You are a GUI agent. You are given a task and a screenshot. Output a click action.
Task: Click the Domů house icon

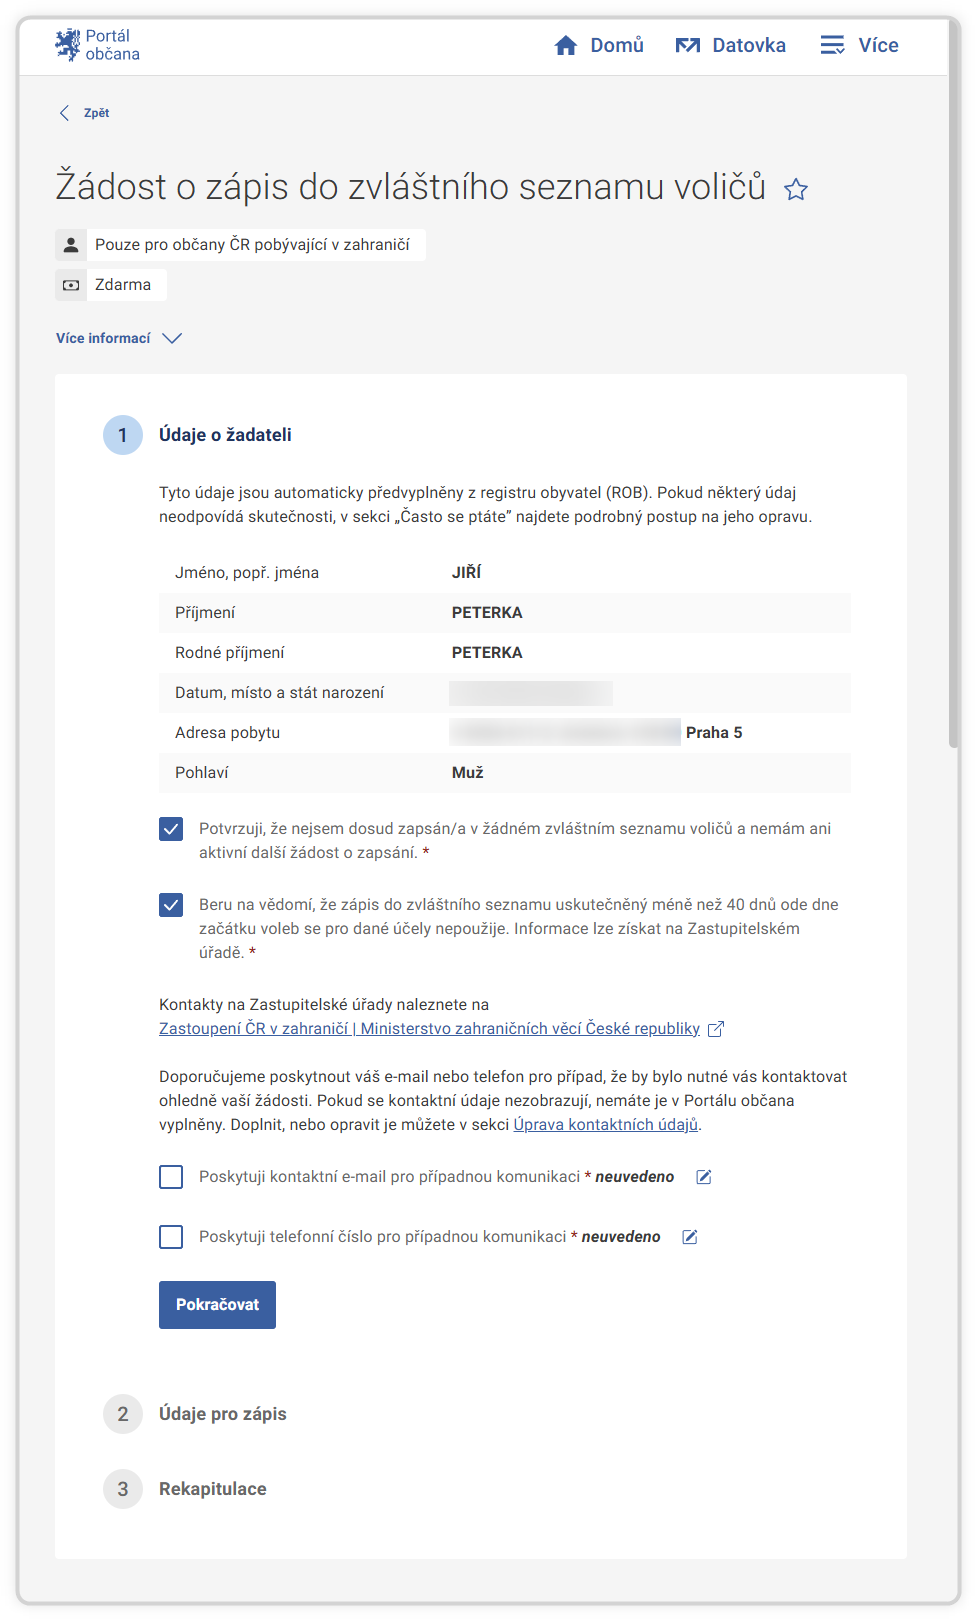tap(566, 46)
